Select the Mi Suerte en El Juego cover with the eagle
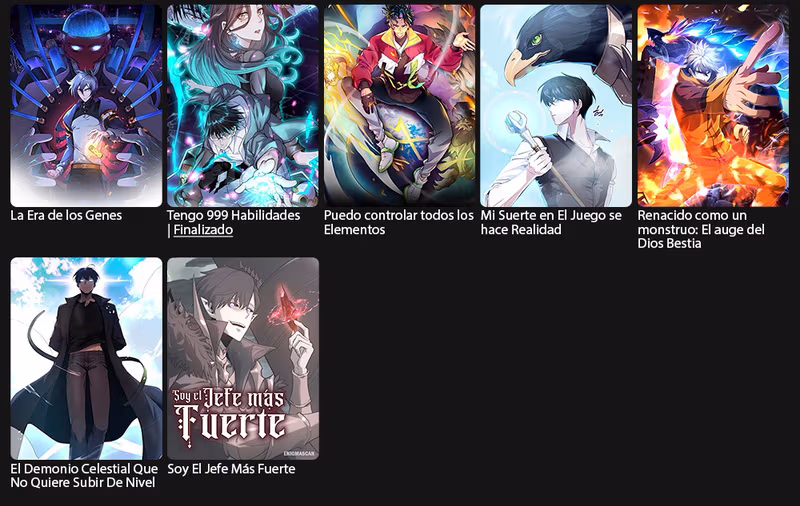Viewport: 800px width, 506px height. [556, 106]
